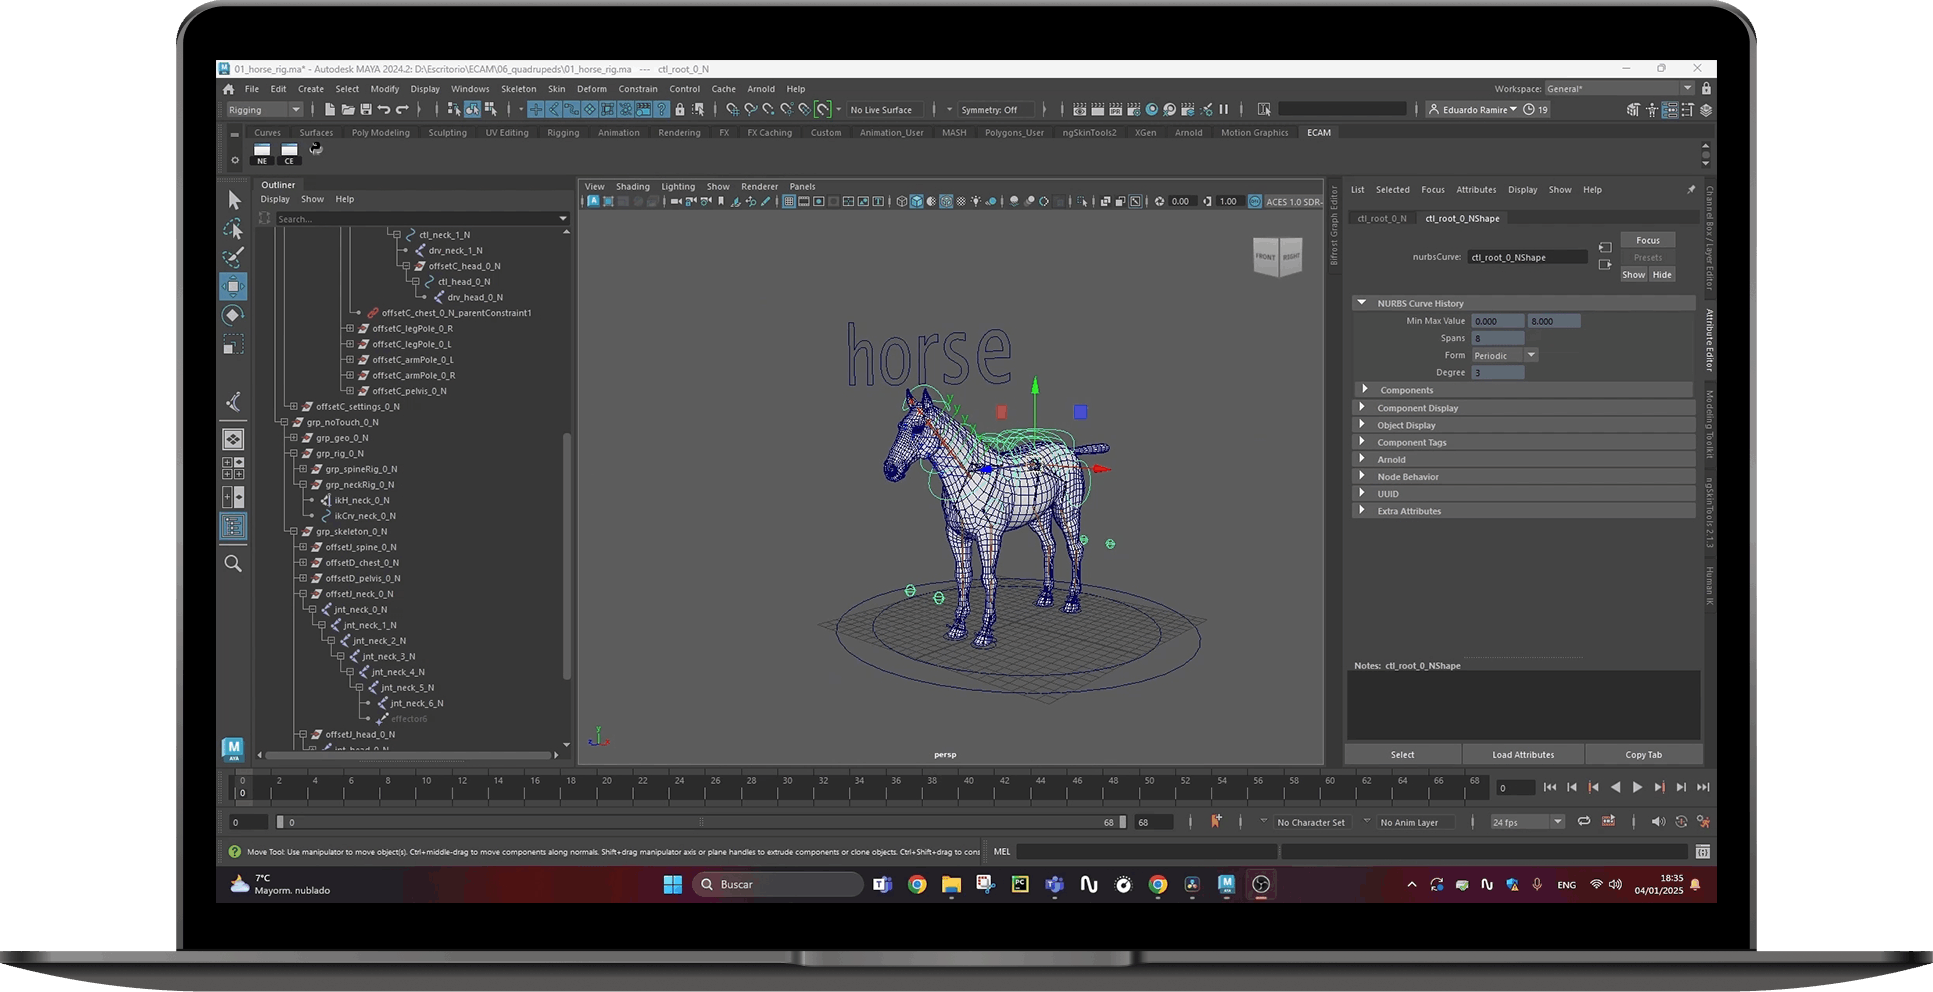Image resolution: width=1933 pixels, height=992 pixels.
Task: Switch to the ctl_root_0_N tab
Action: (x=1382, y=218)
